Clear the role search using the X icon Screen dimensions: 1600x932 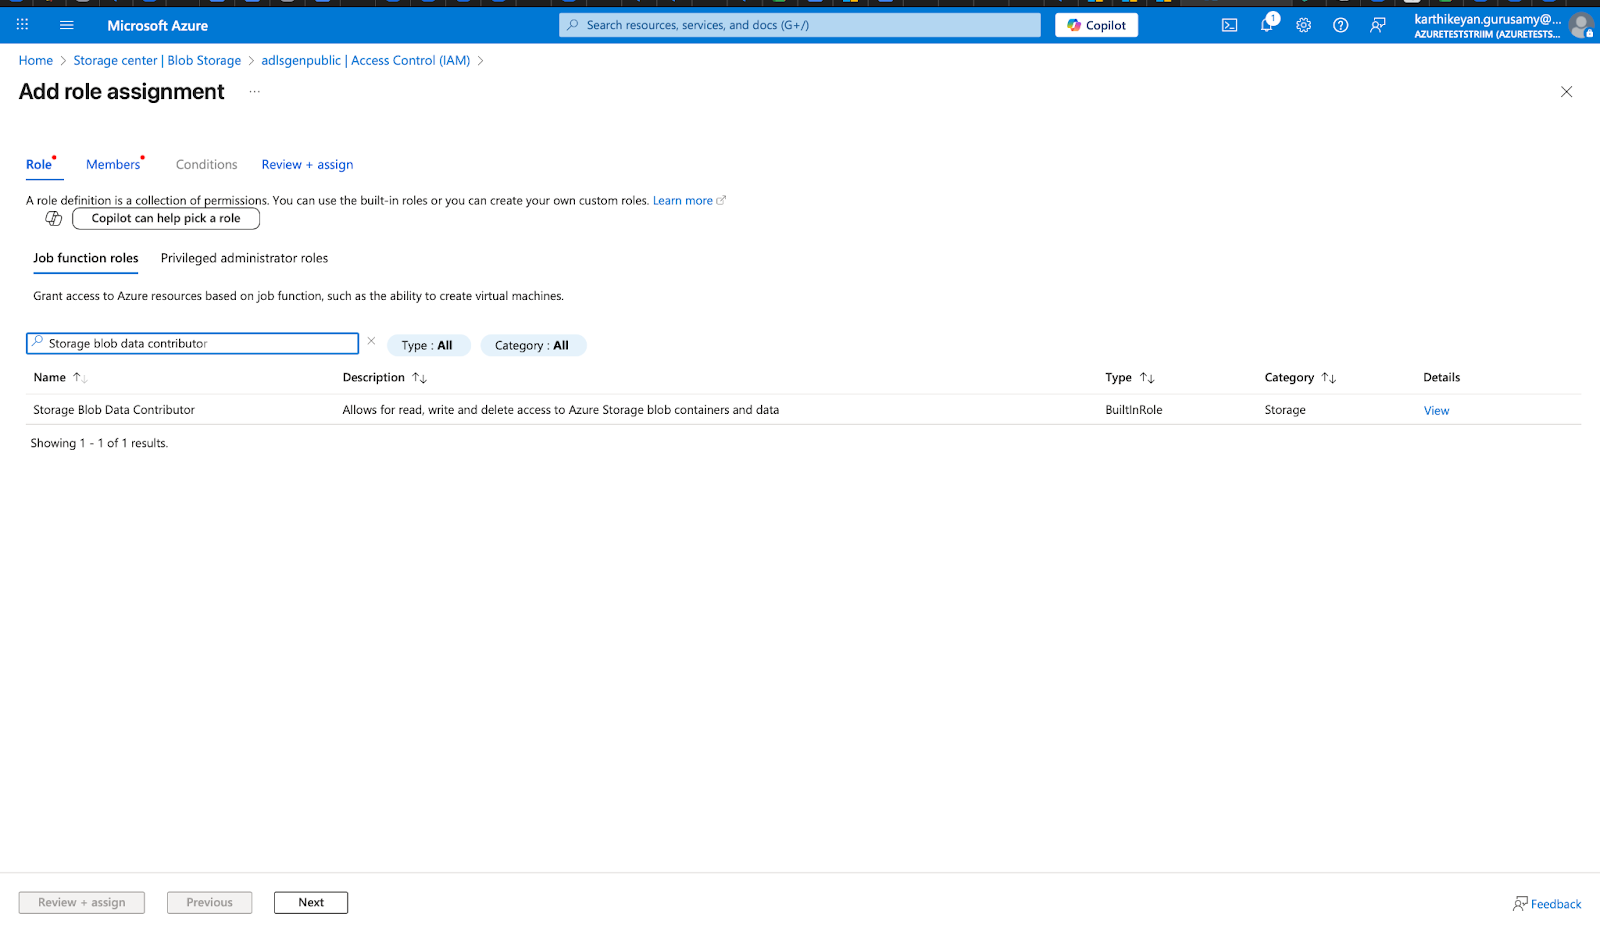[x=371, y=340]
